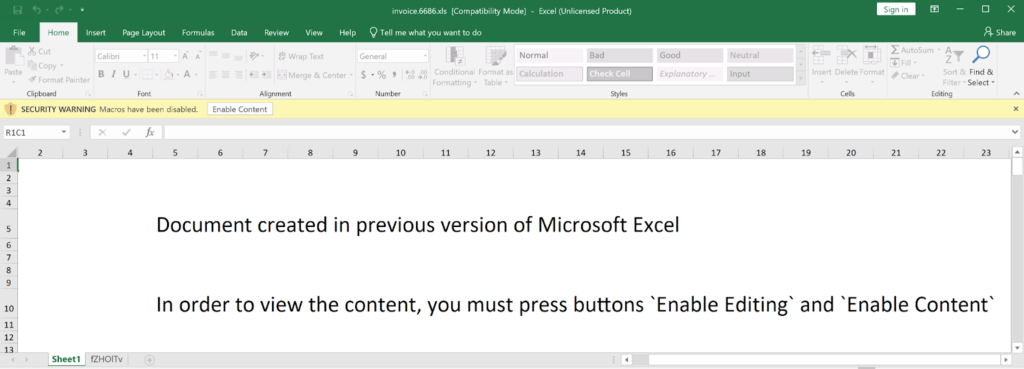Select Center horizontal alignment icon

coord(224,75)
